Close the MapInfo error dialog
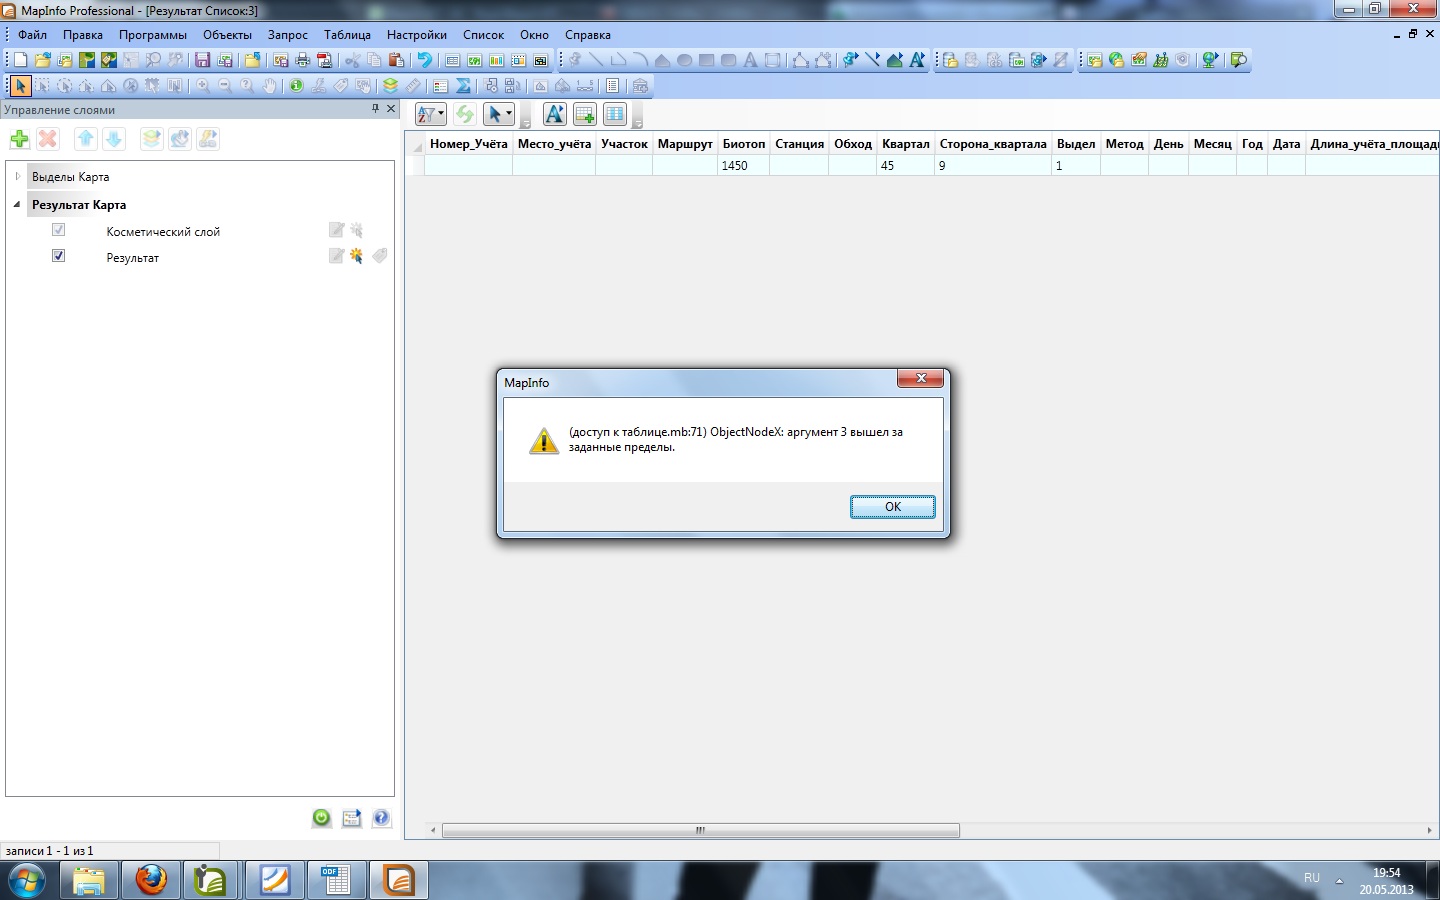Image resolution: width=1440 pixels, height=900 pixels. 921,378
